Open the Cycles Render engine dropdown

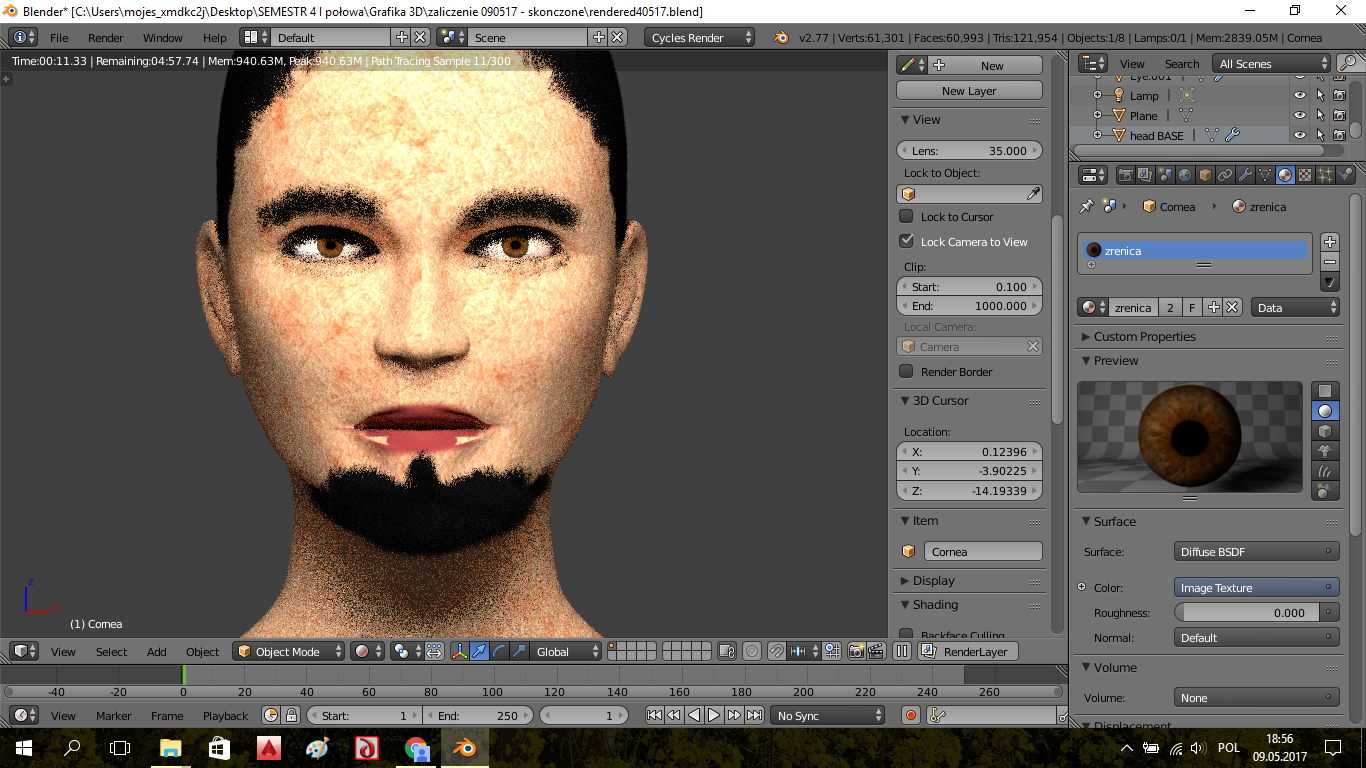tap(700, 37)
